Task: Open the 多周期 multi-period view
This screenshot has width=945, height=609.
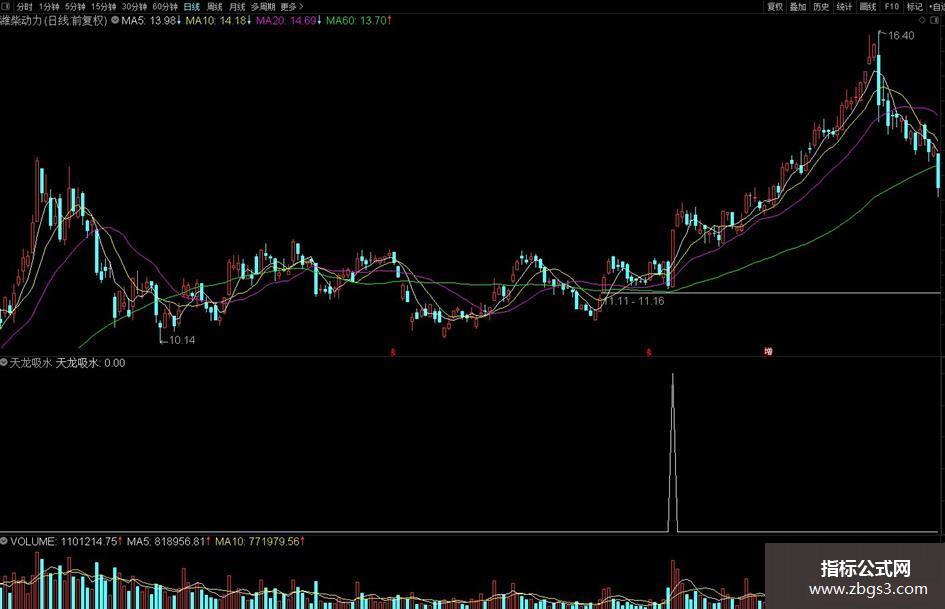Action: pos(263,7)
